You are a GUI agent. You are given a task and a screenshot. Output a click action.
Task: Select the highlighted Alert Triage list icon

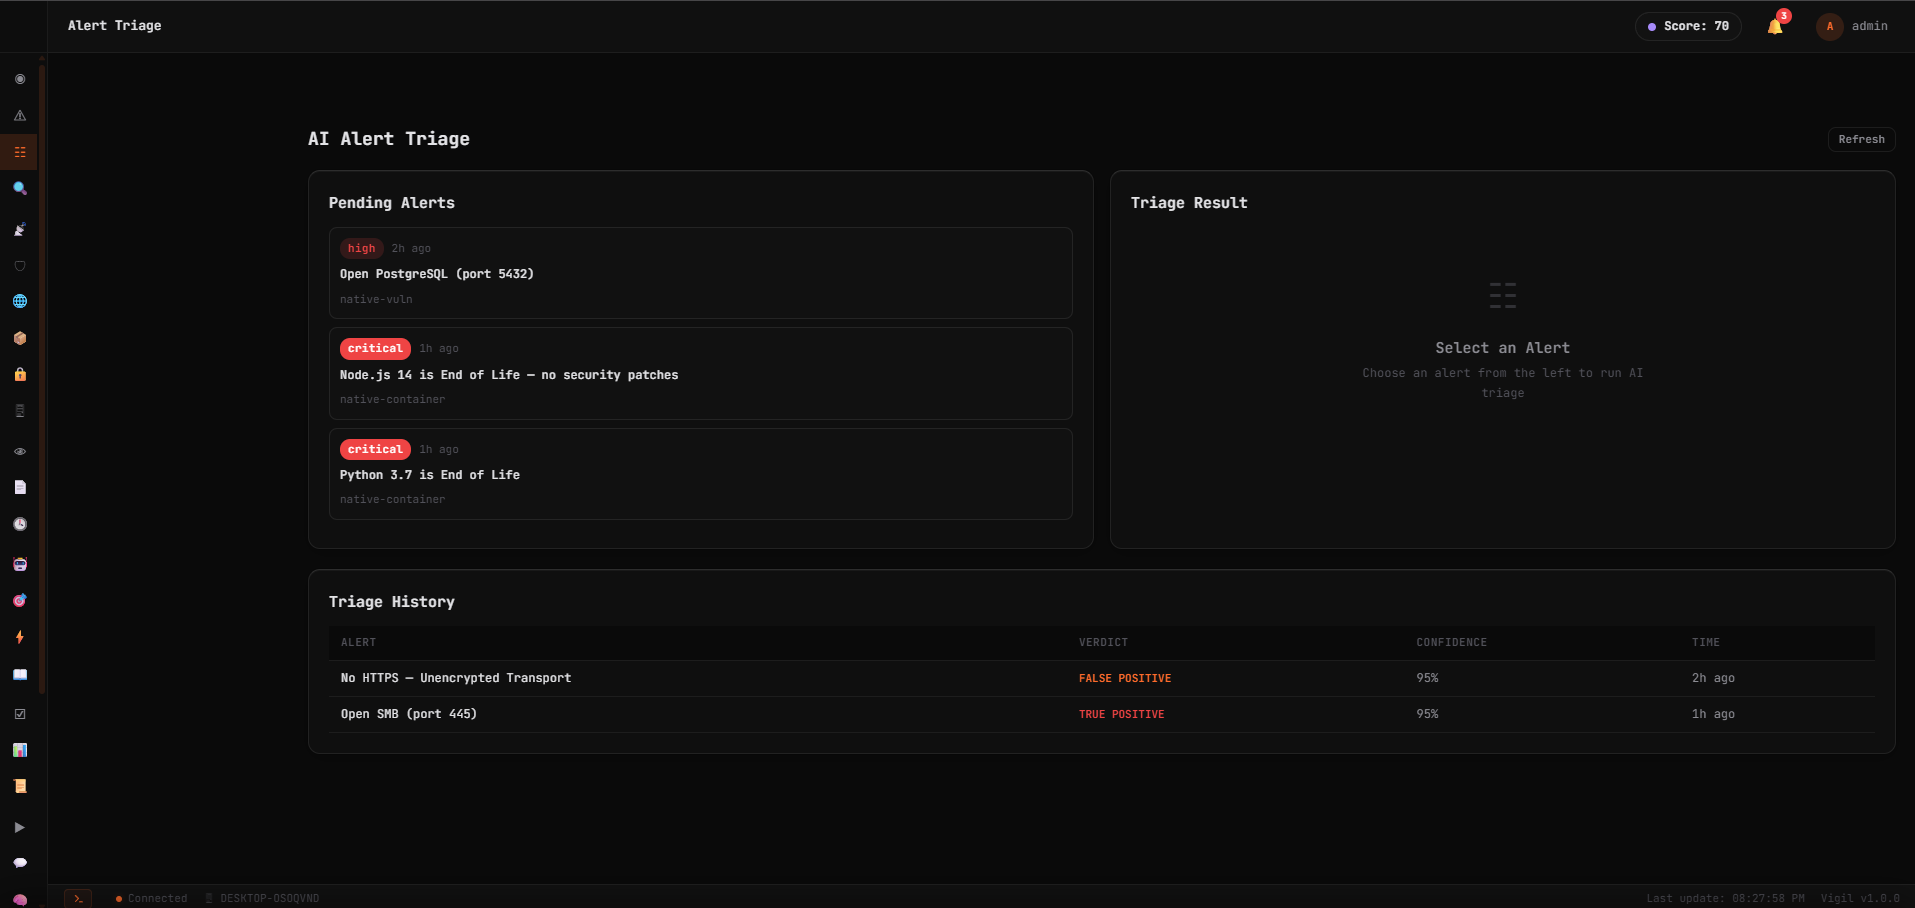[19, 152]
